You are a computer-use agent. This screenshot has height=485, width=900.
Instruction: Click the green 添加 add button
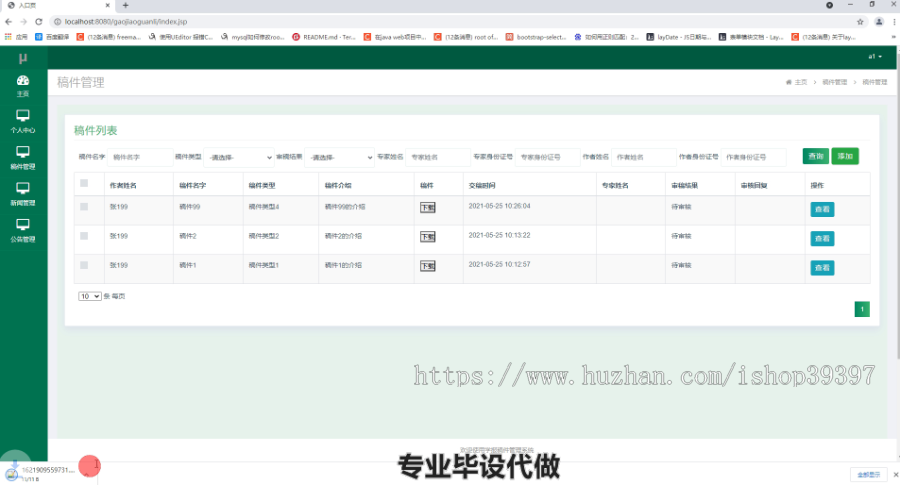pyautogui.click(x=845, y=156)
